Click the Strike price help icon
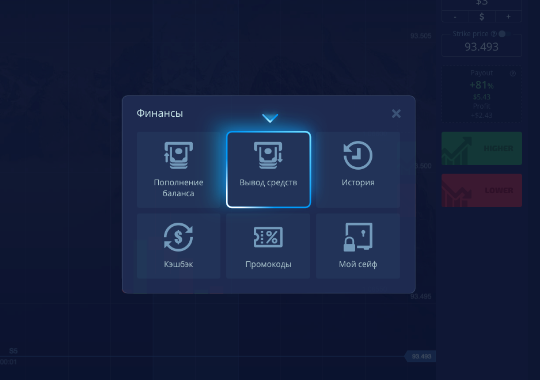Screen dimensions: 540x380 (x=494, y=34)
